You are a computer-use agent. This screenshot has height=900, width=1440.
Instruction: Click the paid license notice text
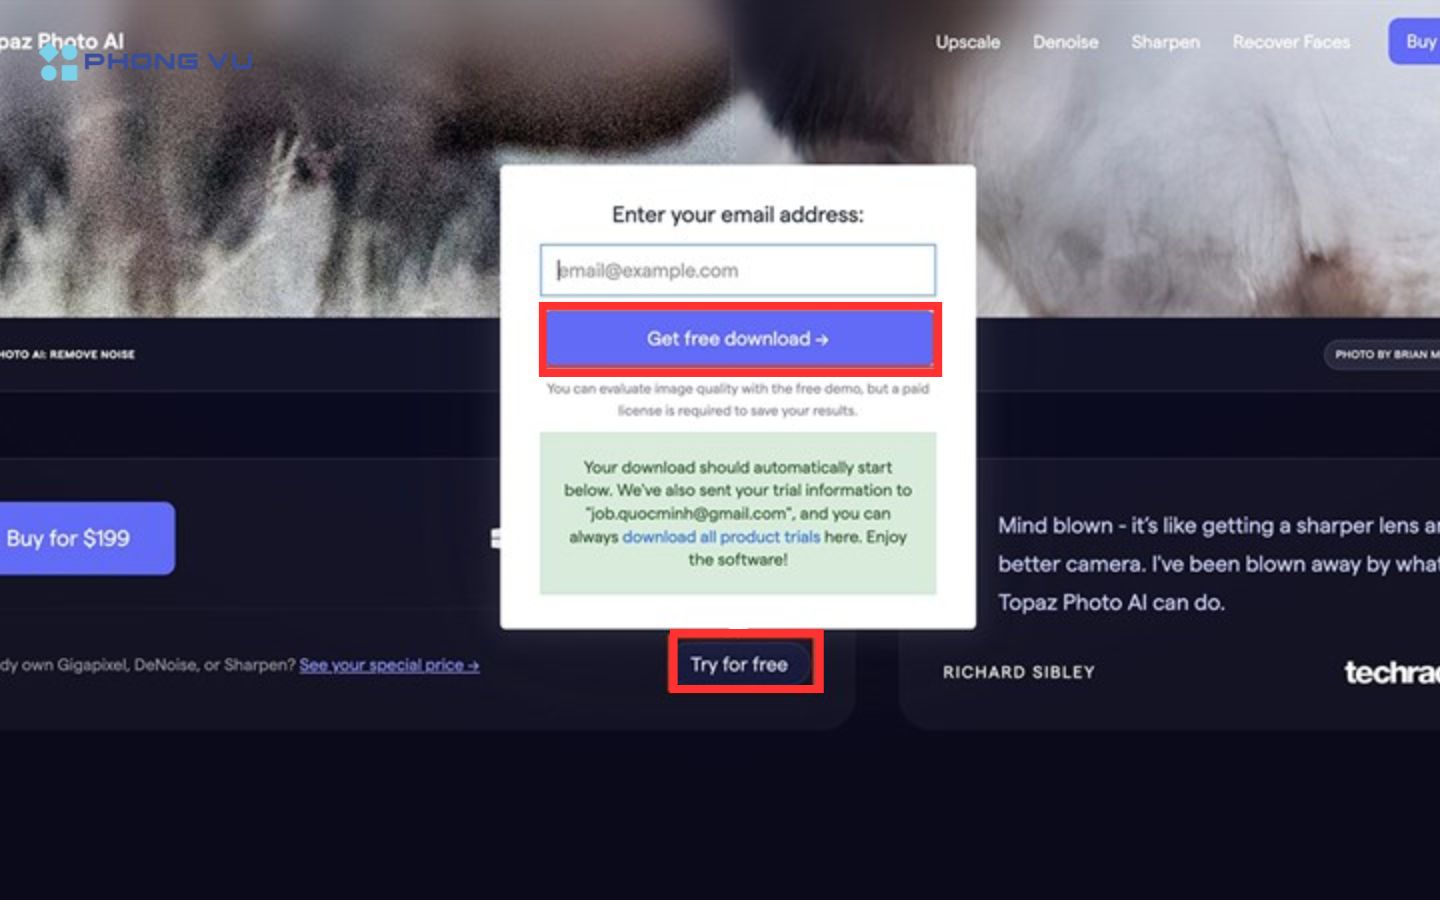click(x=738, y=399)
